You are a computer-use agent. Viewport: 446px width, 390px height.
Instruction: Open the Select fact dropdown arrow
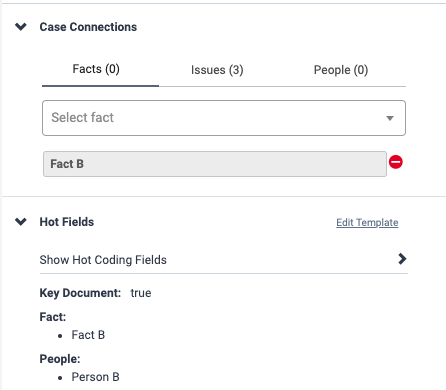390,118
